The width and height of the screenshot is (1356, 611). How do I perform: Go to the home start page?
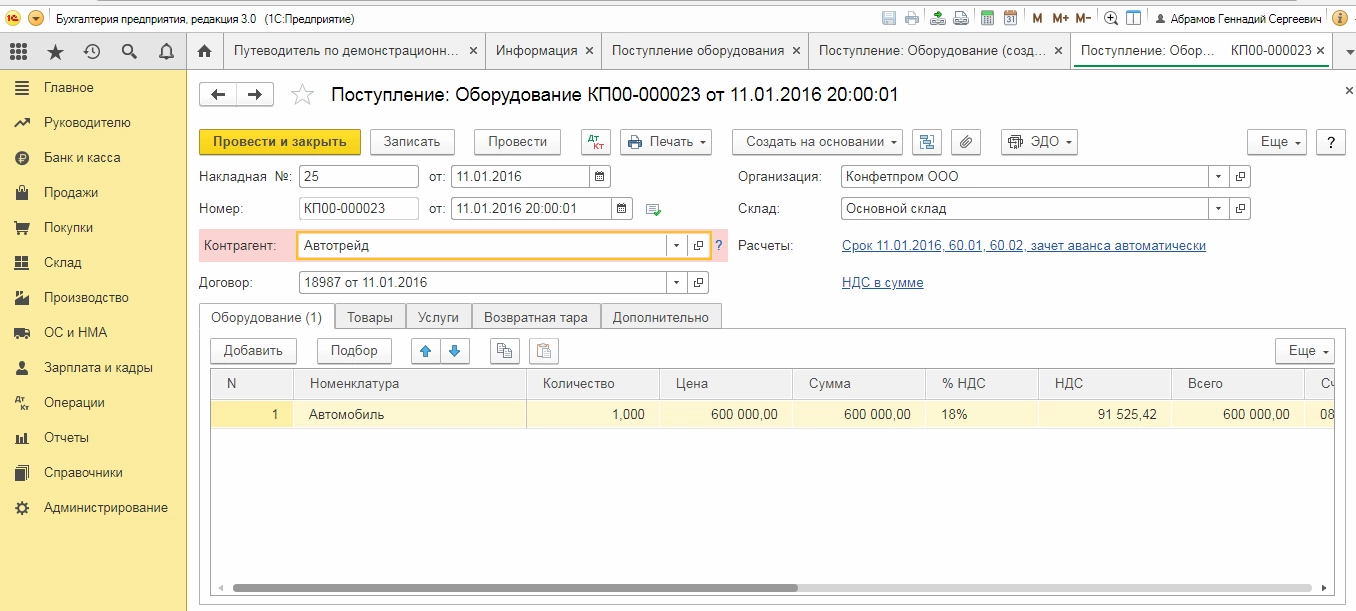click(204, 51)
